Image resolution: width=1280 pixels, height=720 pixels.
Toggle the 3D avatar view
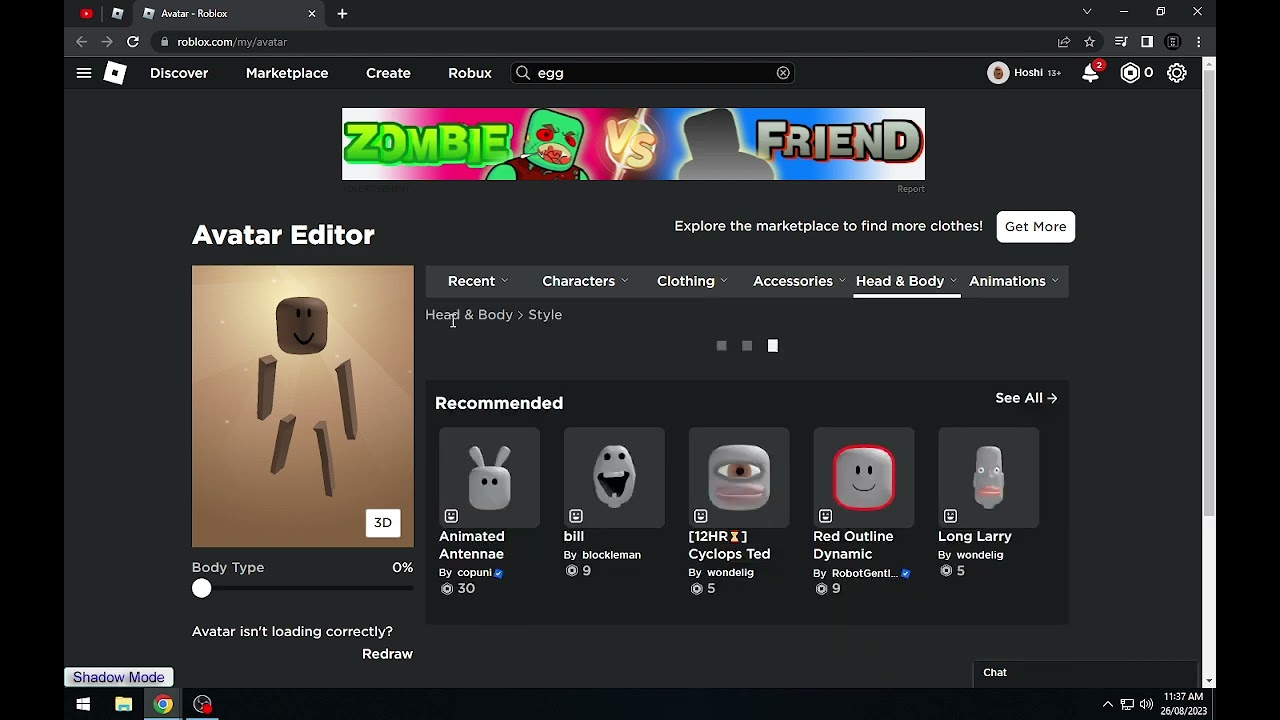[383, 523]
